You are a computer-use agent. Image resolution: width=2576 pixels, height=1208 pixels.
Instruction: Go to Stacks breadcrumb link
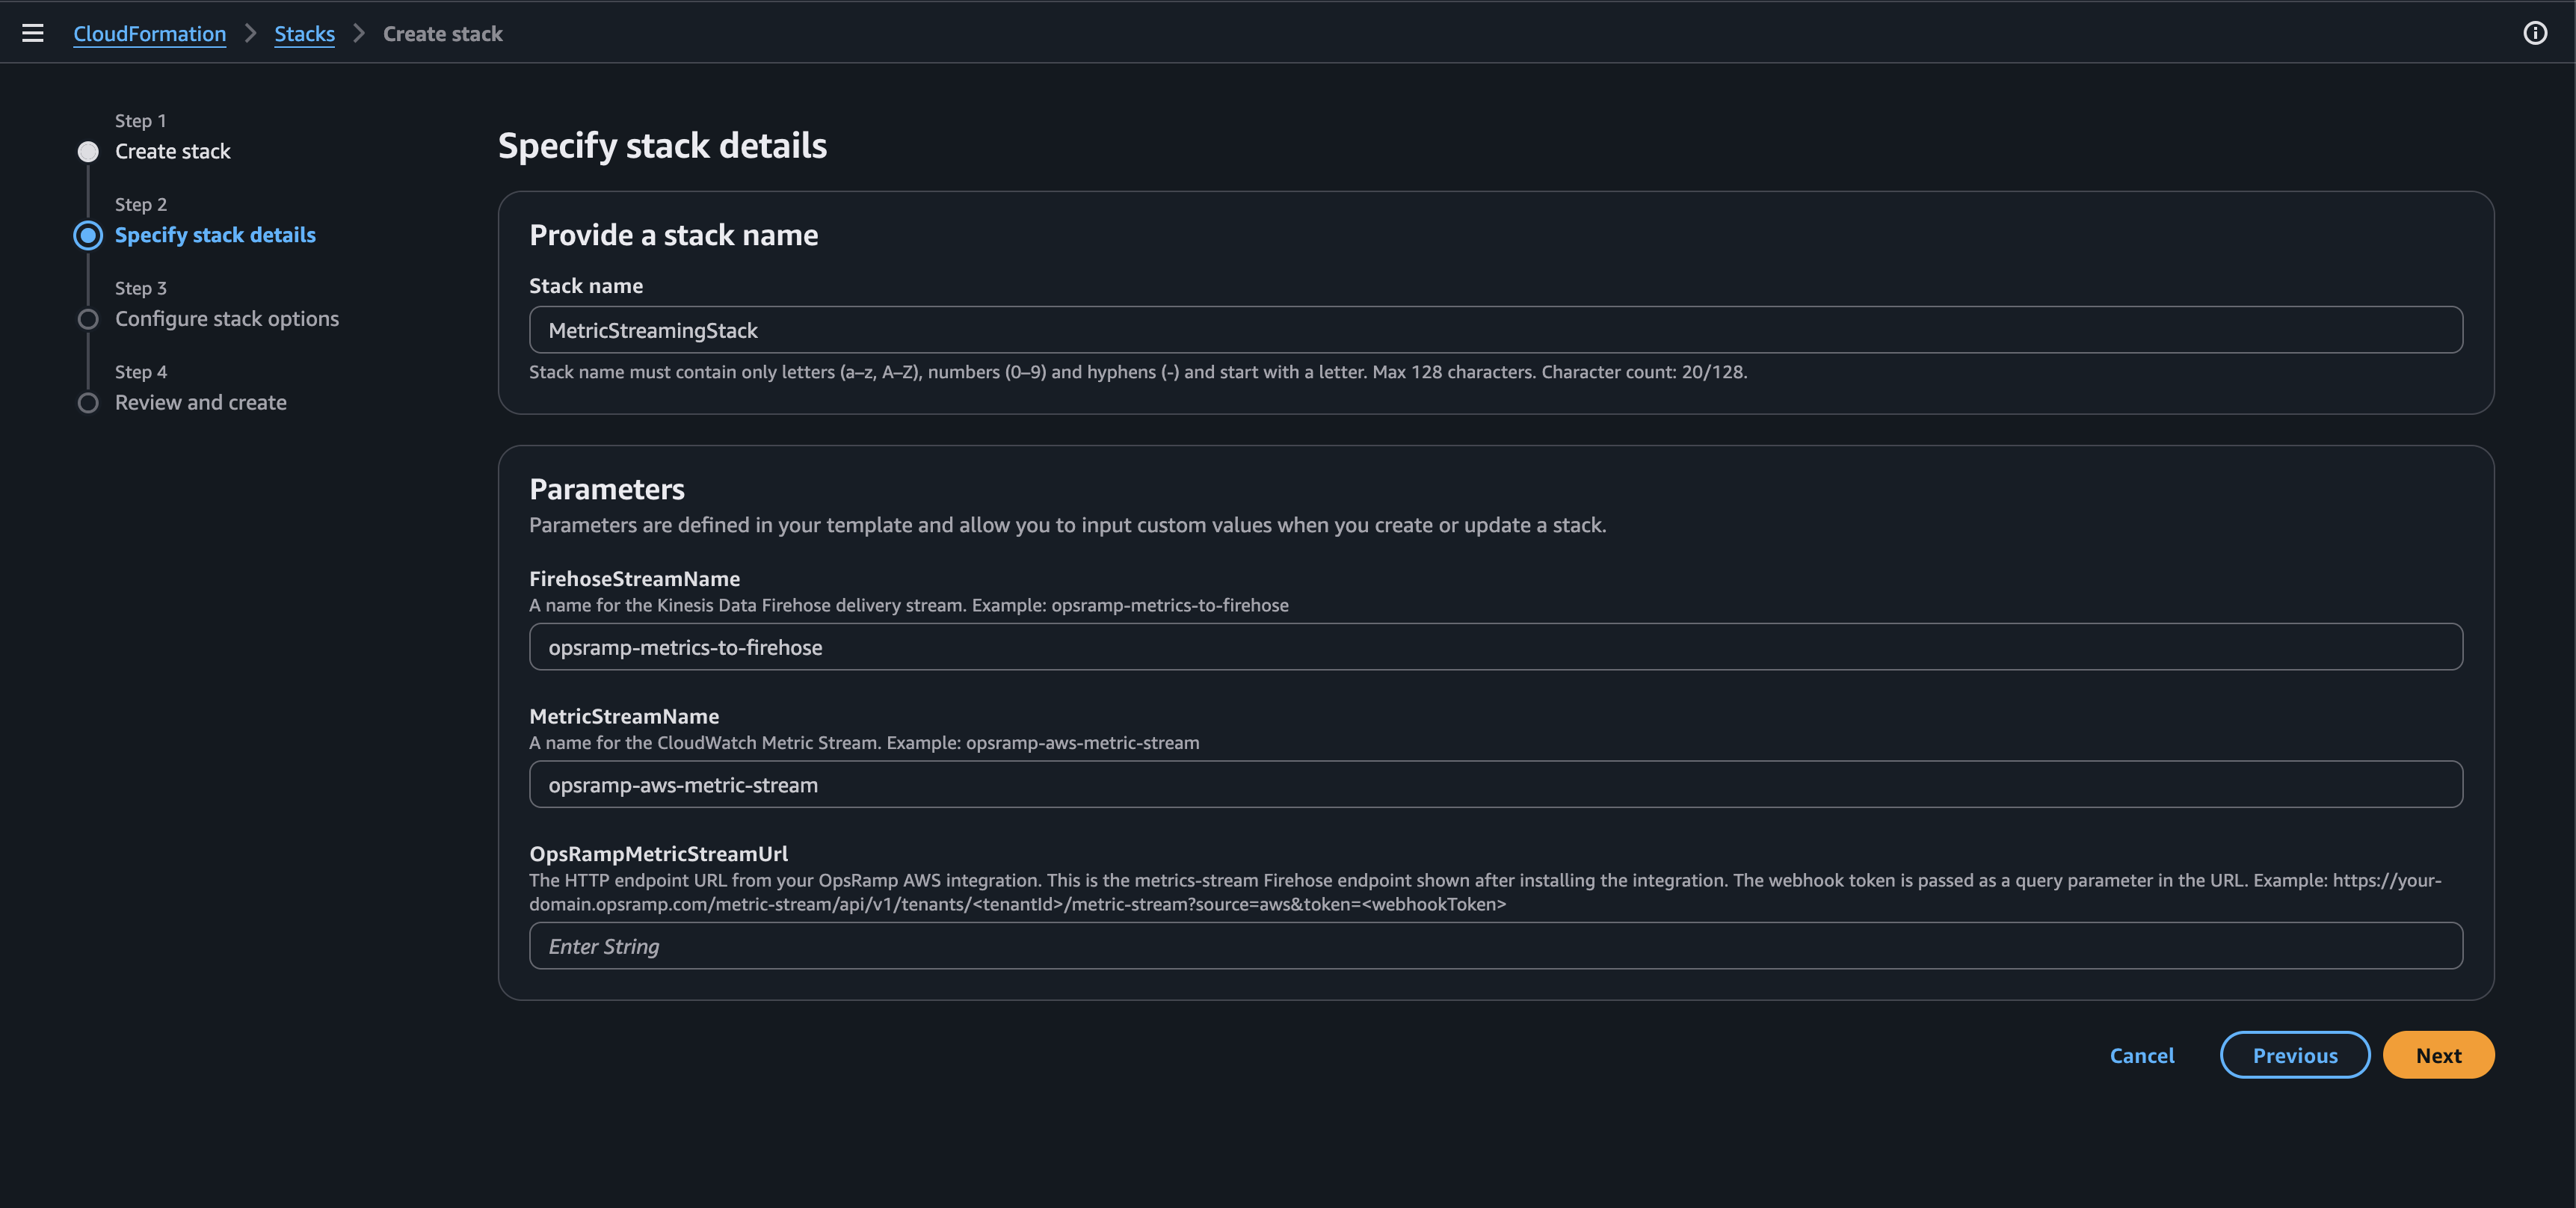coord(305,34)
